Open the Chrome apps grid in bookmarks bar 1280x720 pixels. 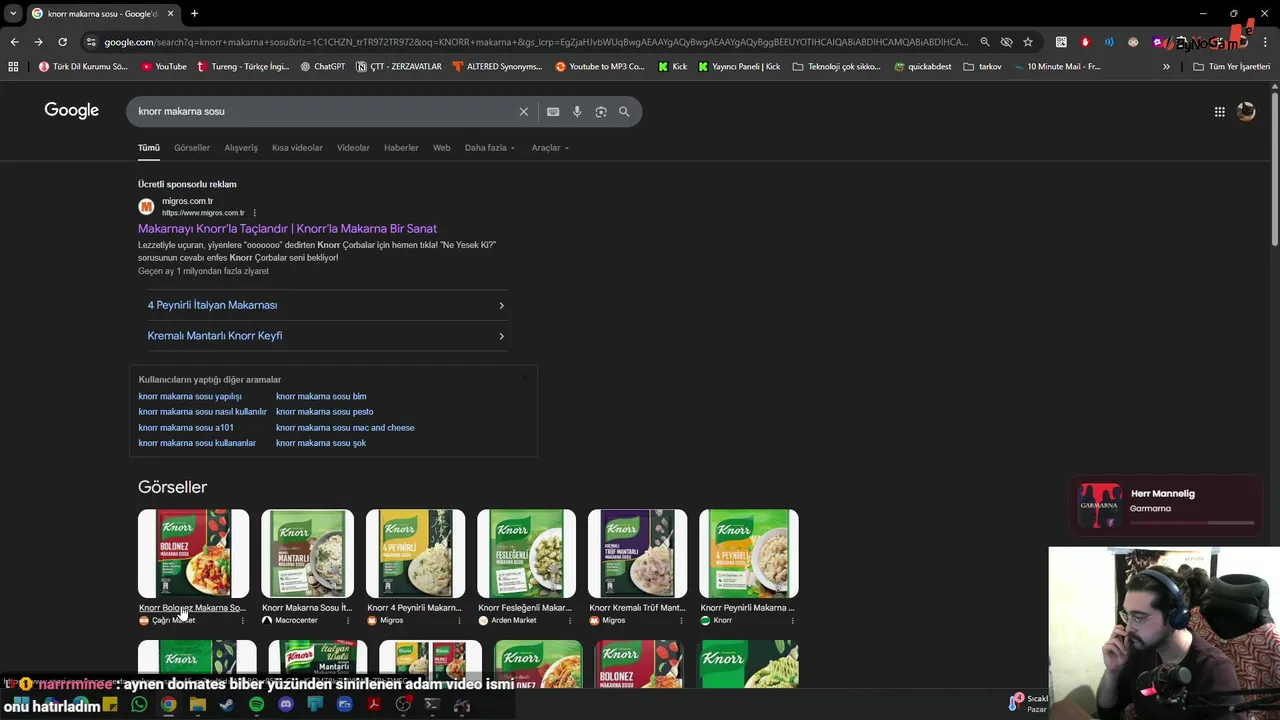pos(13,67)
